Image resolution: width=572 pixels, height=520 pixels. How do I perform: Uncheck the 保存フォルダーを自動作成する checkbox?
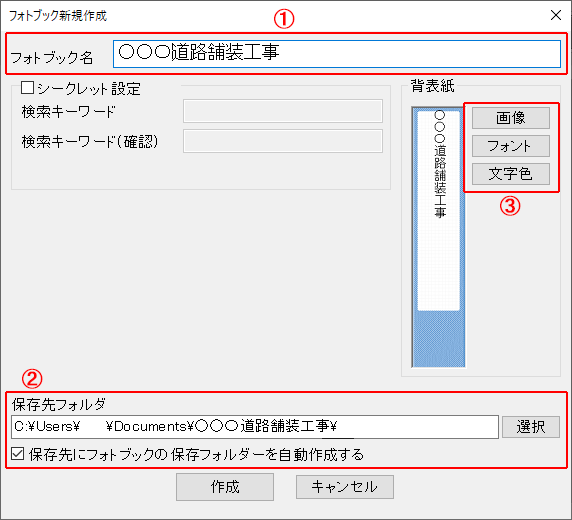coord(18,454)
